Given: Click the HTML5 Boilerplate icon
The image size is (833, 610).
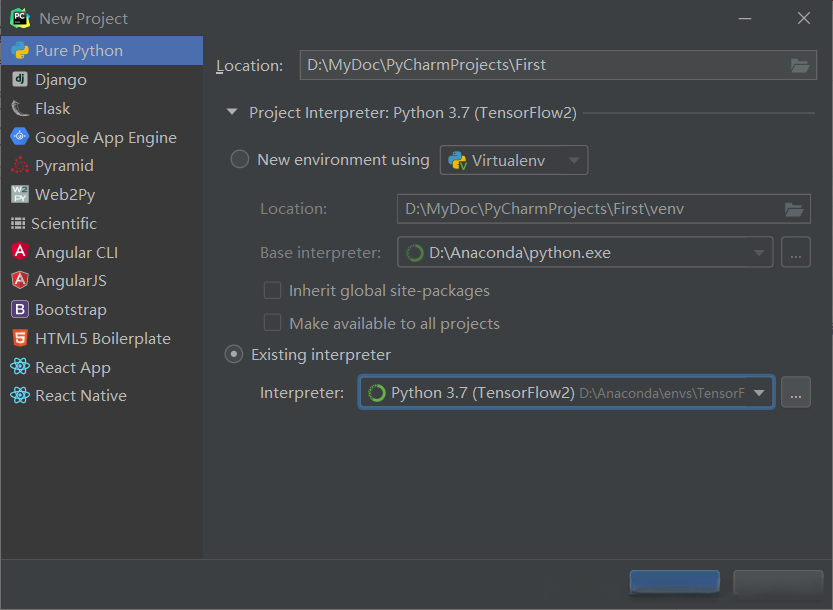Looking at the screenshot, I should tap(19, 339).
